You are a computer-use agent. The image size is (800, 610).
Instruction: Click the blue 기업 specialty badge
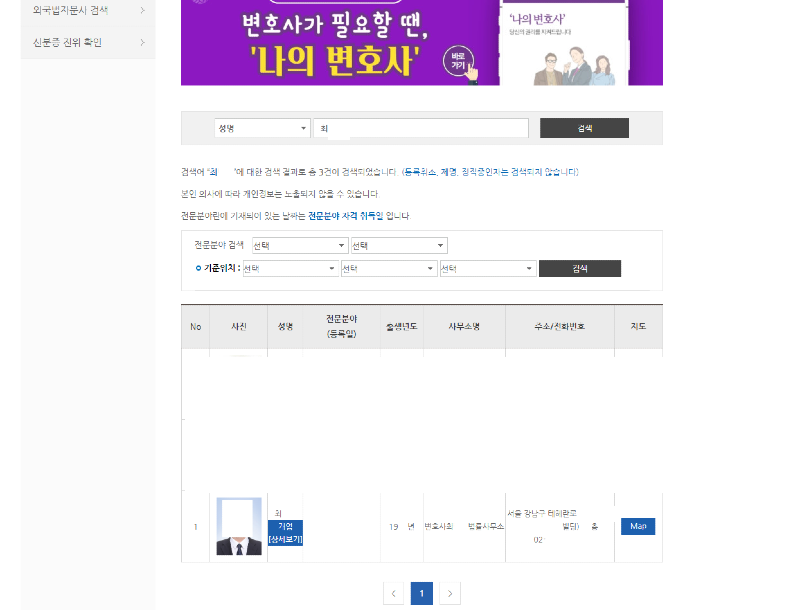(284, 525)
